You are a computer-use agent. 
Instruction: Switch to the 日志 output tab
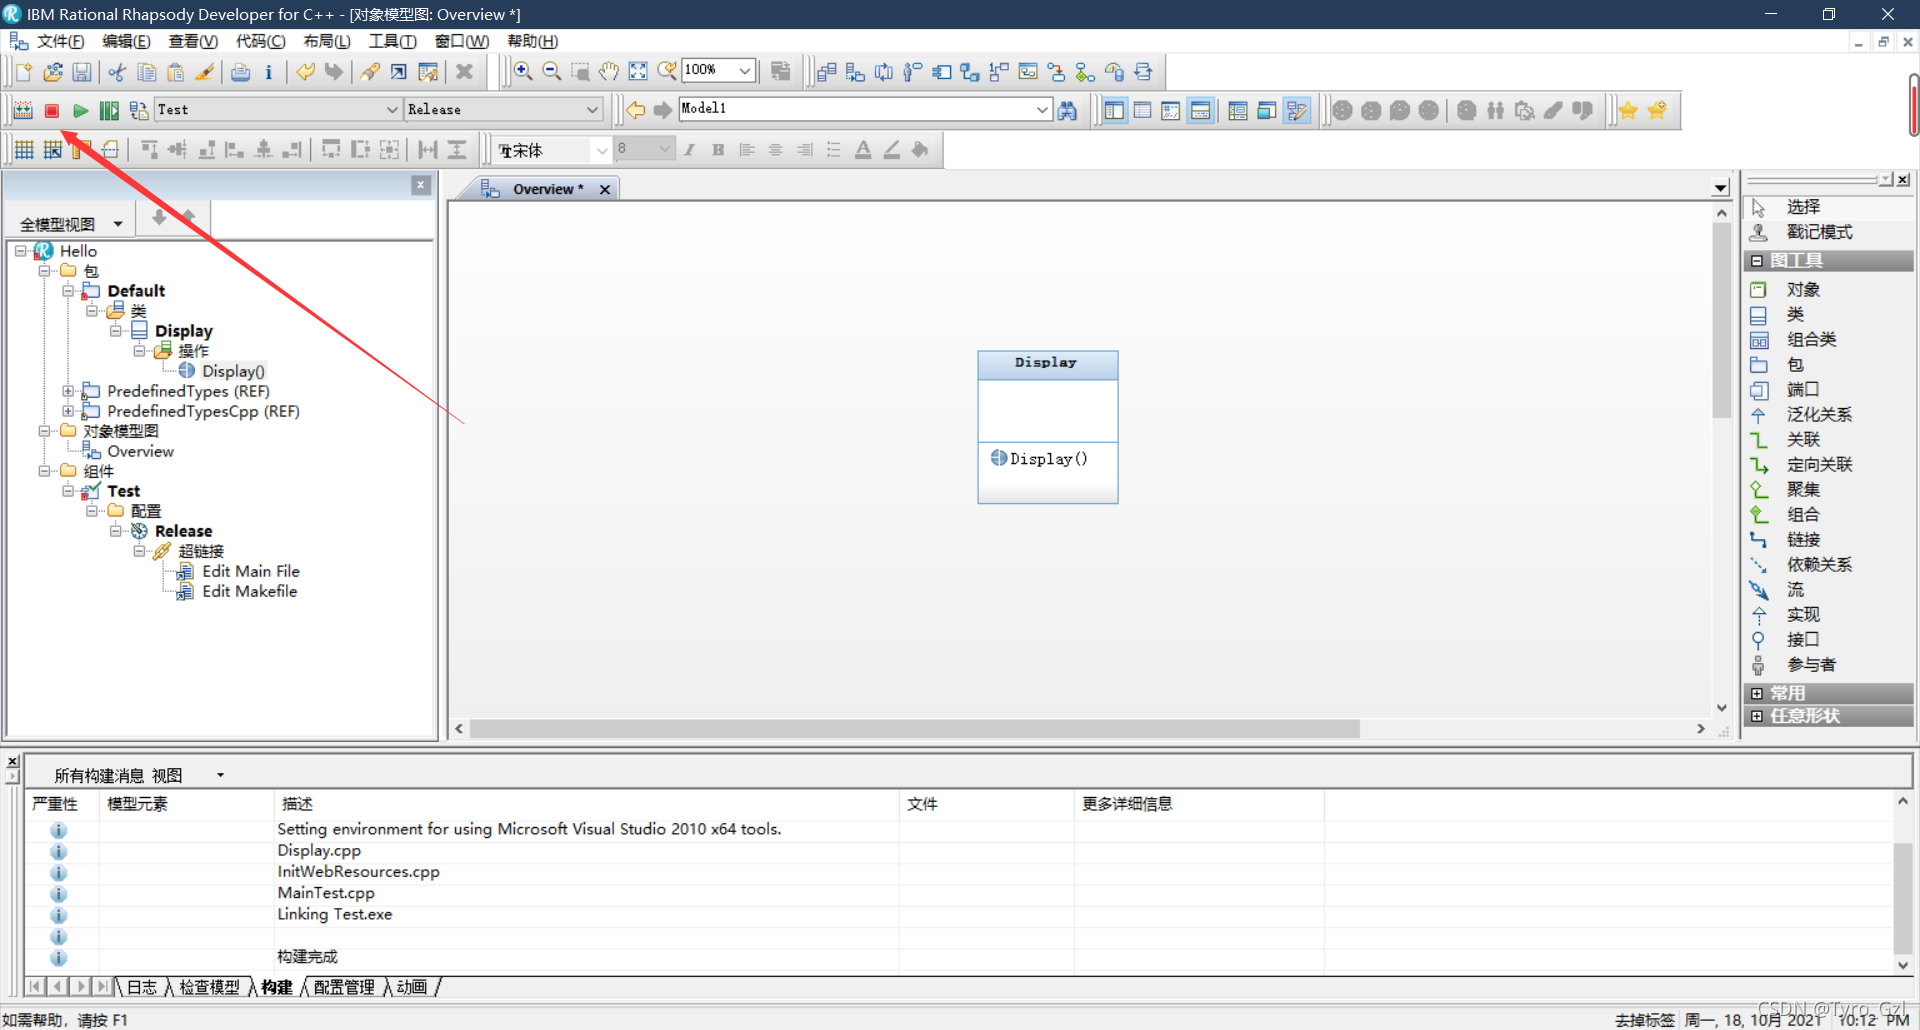click(141, 987)
